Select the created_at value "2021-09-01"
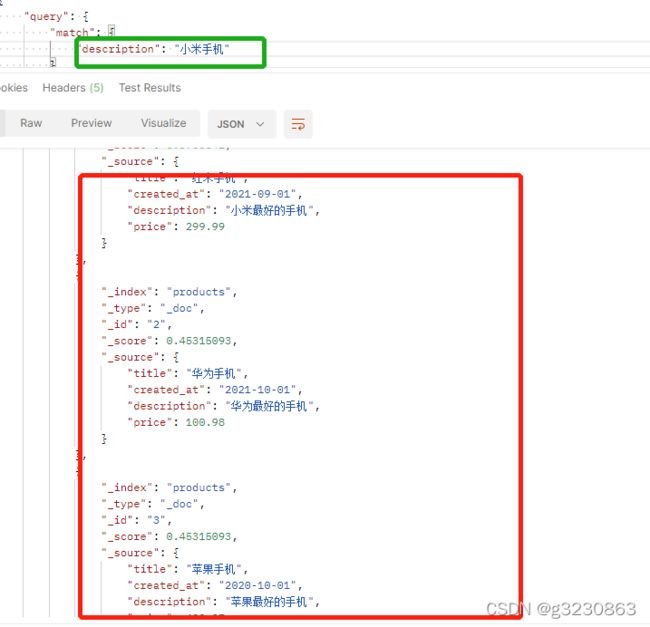The height and width of the screenshot is (627, 650). coord(257,194)
